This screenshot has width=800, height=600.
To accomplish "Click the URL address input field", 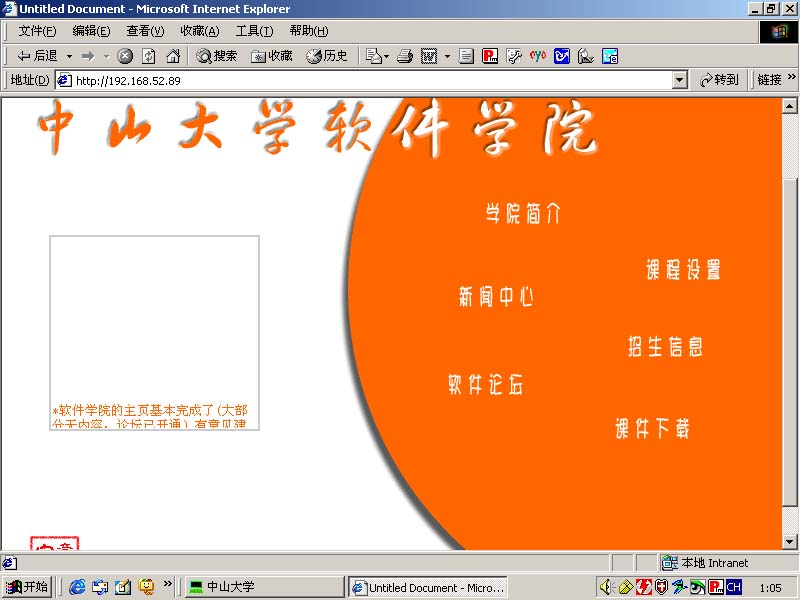I will pyautogui.click(x=370, y=80).
